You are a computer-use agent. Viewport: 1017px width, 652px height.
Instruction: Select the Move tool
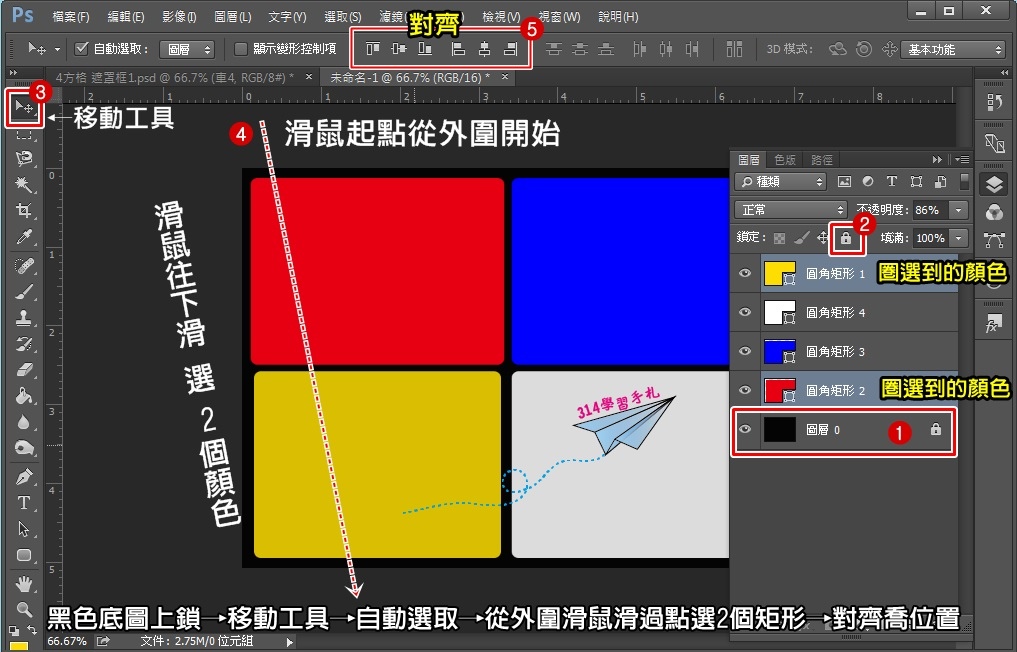tap(24, 107)
